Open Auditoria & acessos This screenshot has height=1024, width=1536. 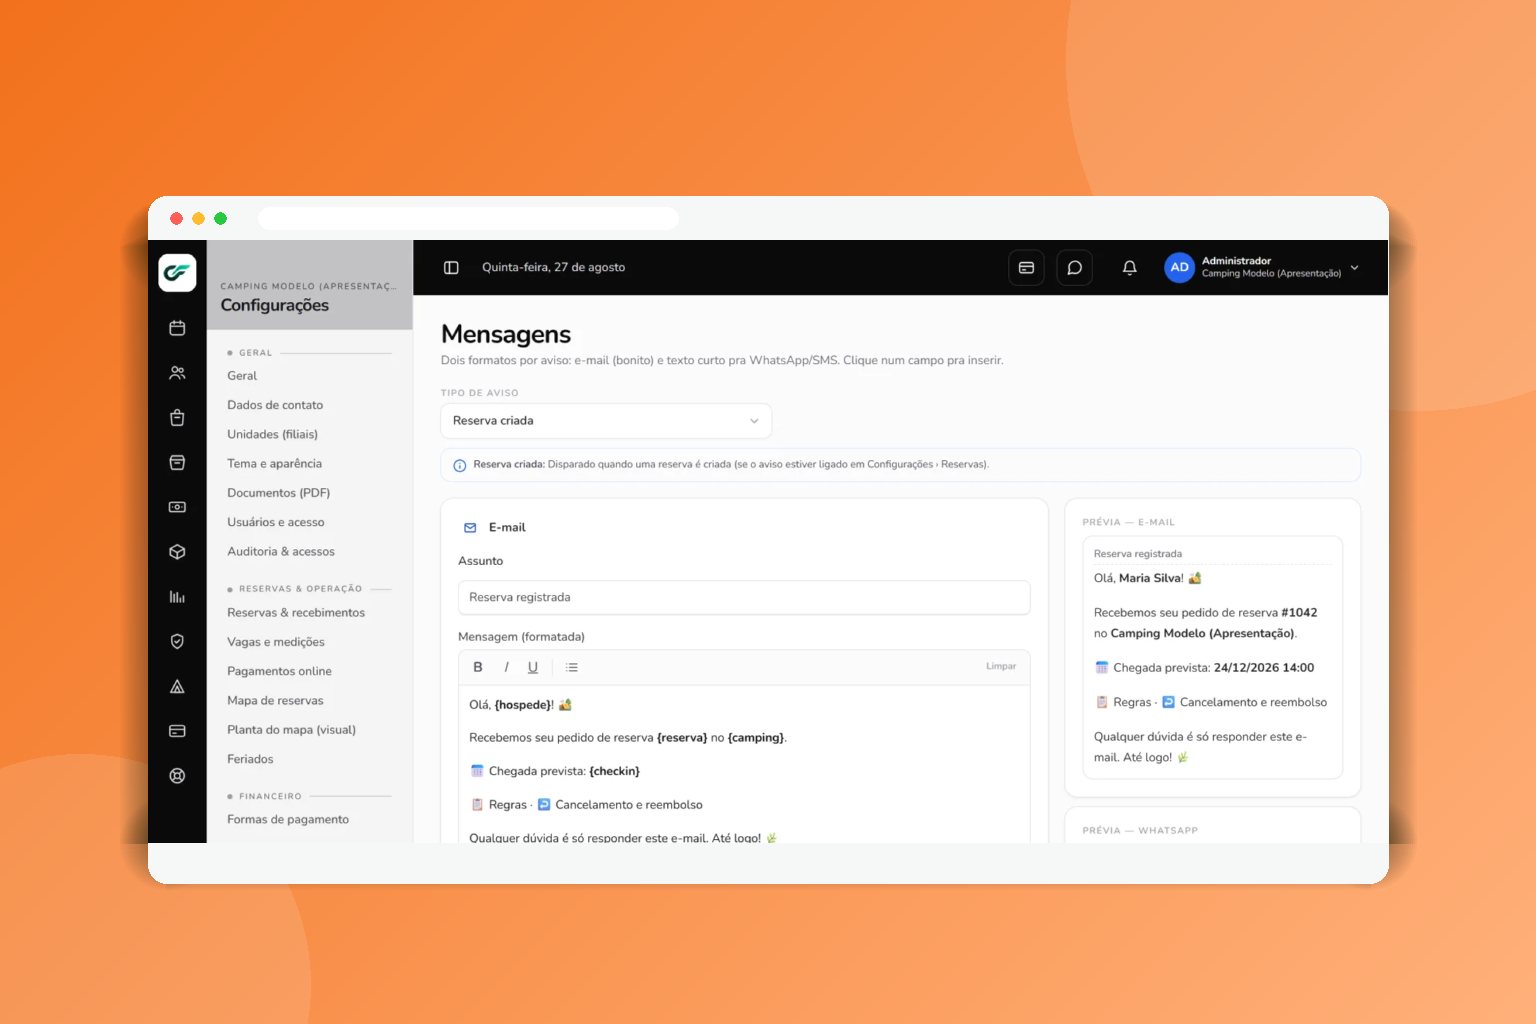281,552
